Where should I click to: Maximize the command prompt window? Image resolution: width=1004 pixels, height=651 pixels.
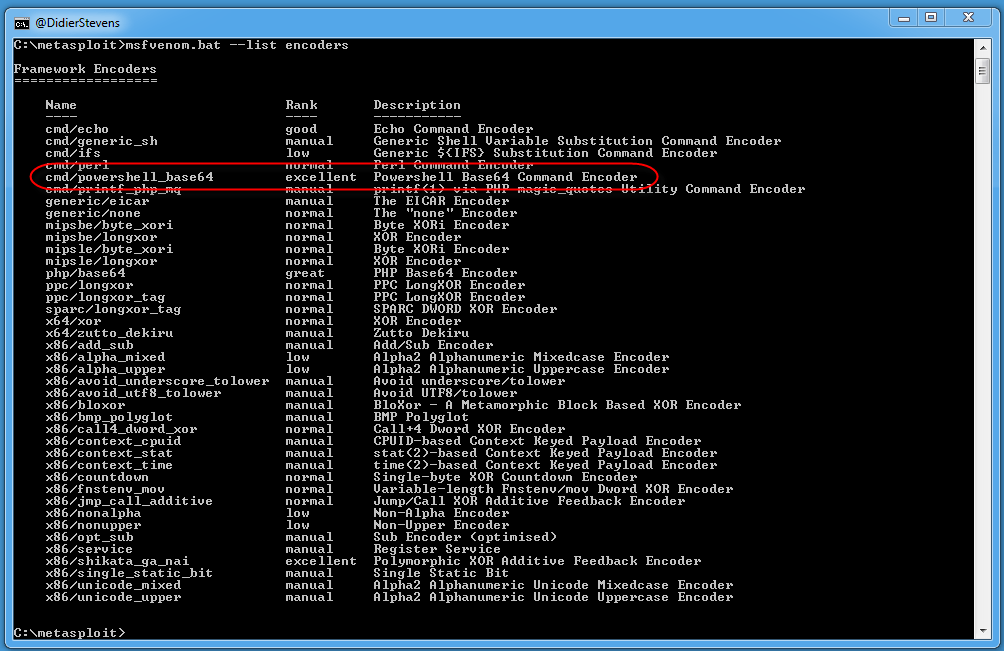931,17
